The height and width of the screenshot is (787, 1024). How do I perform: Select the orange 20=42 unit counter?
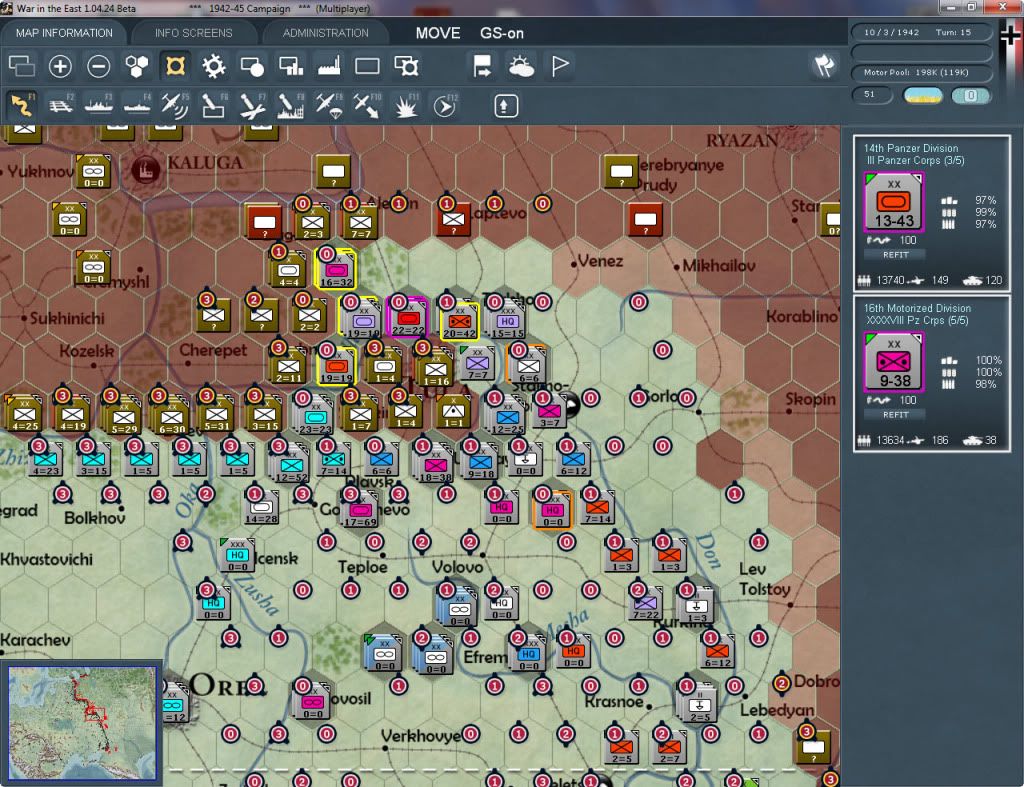tap(459, 321)
